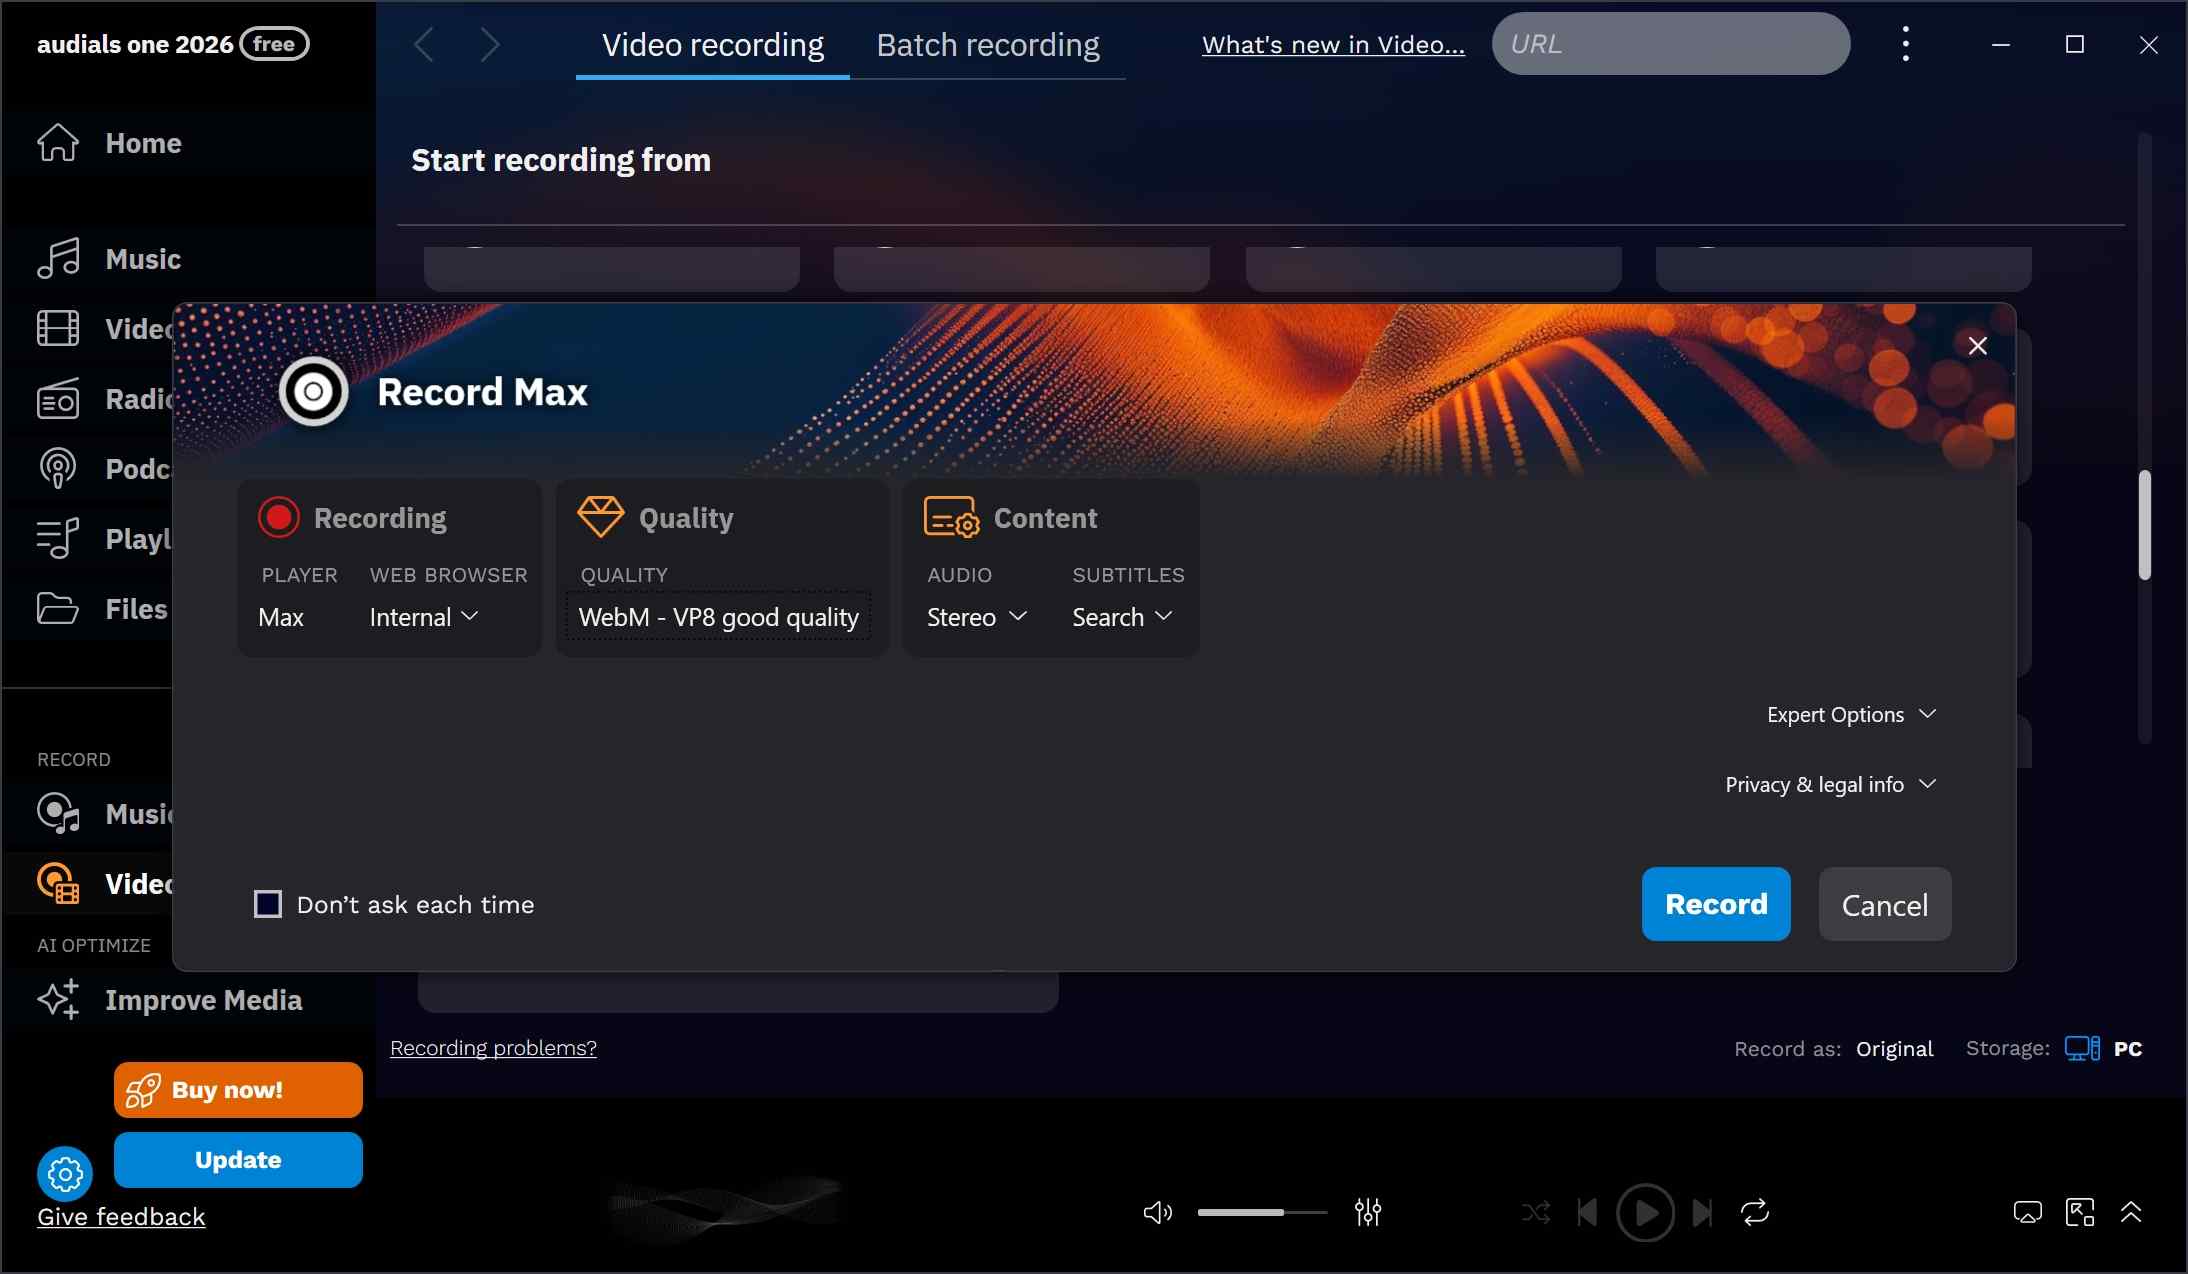Check the Don't ask each time box
The image size is (2188, 1274).
pos(266,903)
